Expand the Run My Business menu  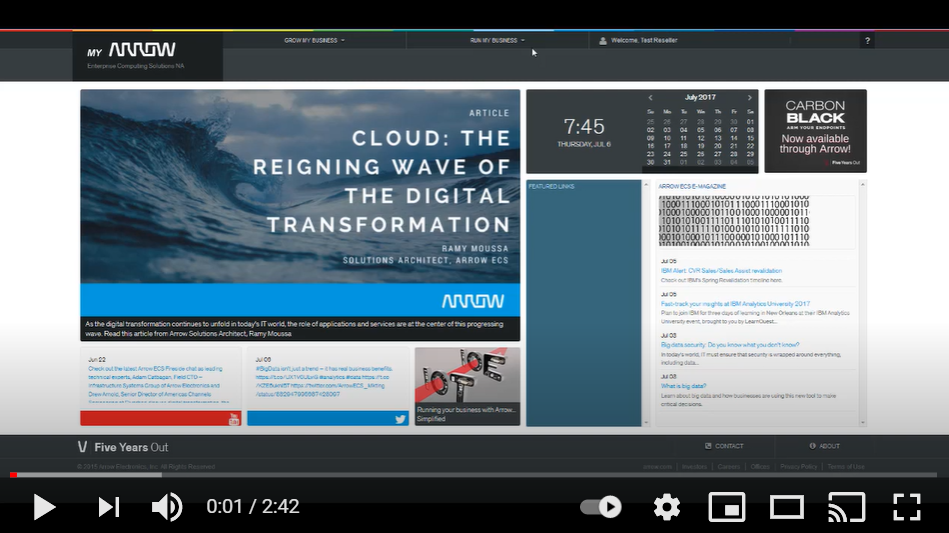[497, 41]
